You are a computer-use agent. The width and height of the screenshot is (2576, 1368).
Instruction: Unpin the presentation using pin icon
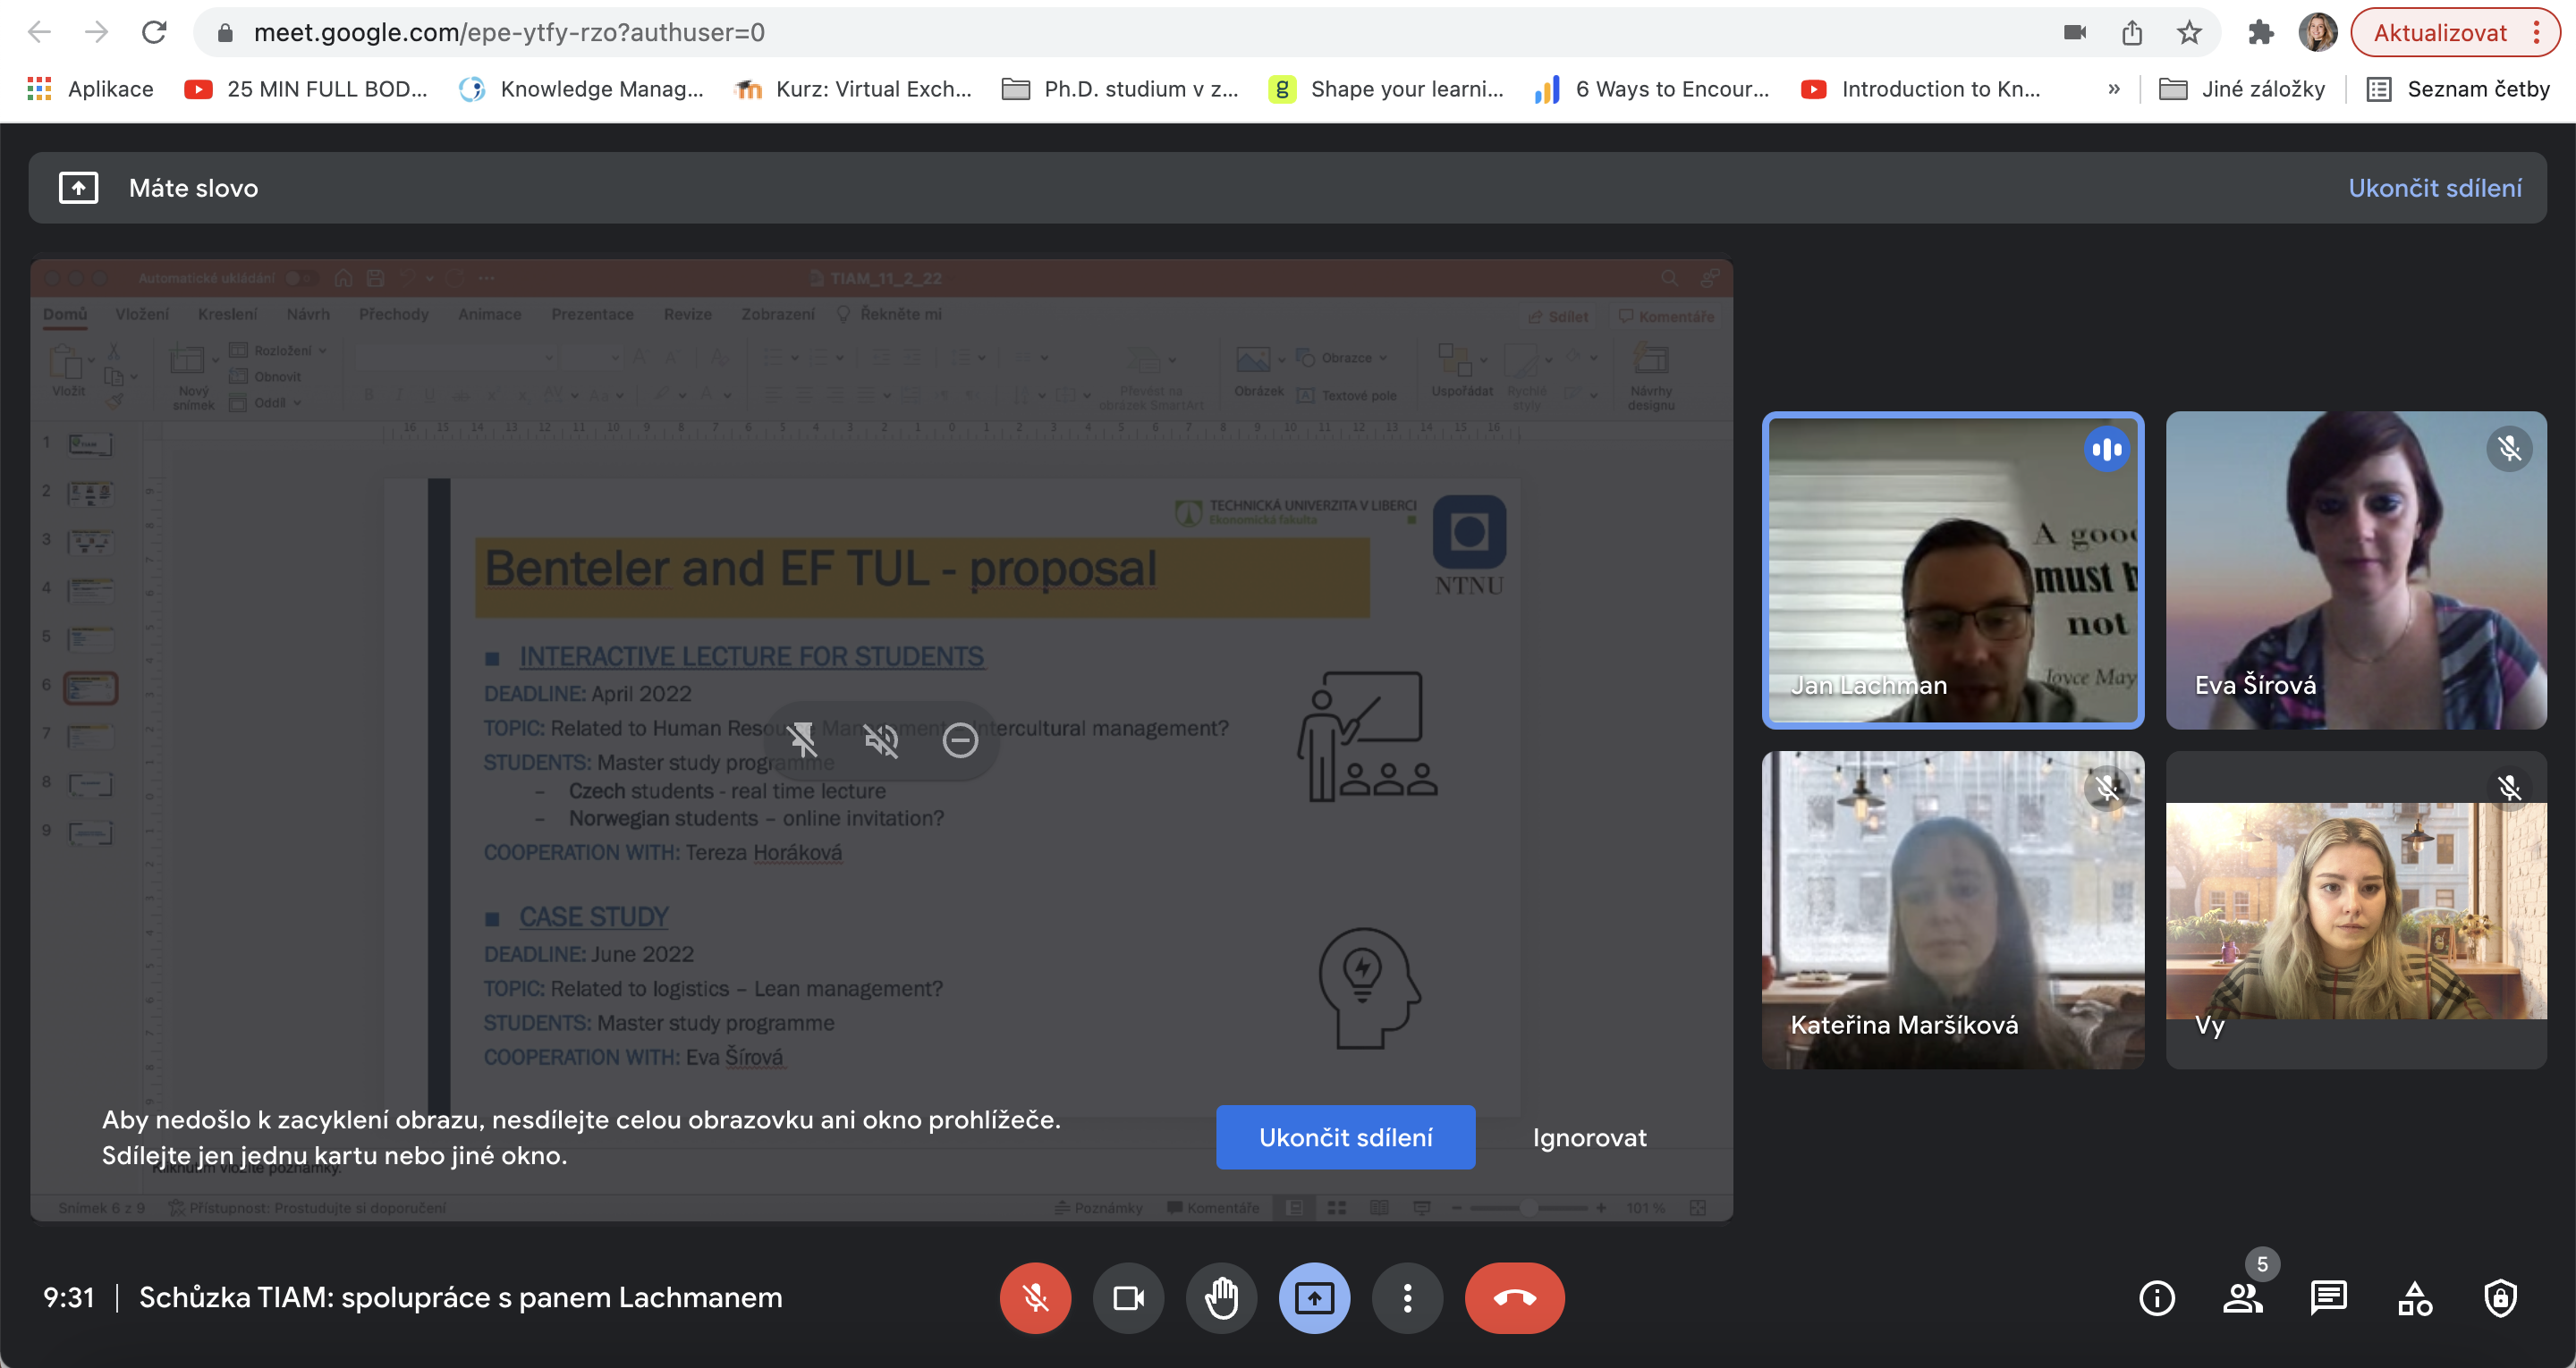click(x=802, y=740)
